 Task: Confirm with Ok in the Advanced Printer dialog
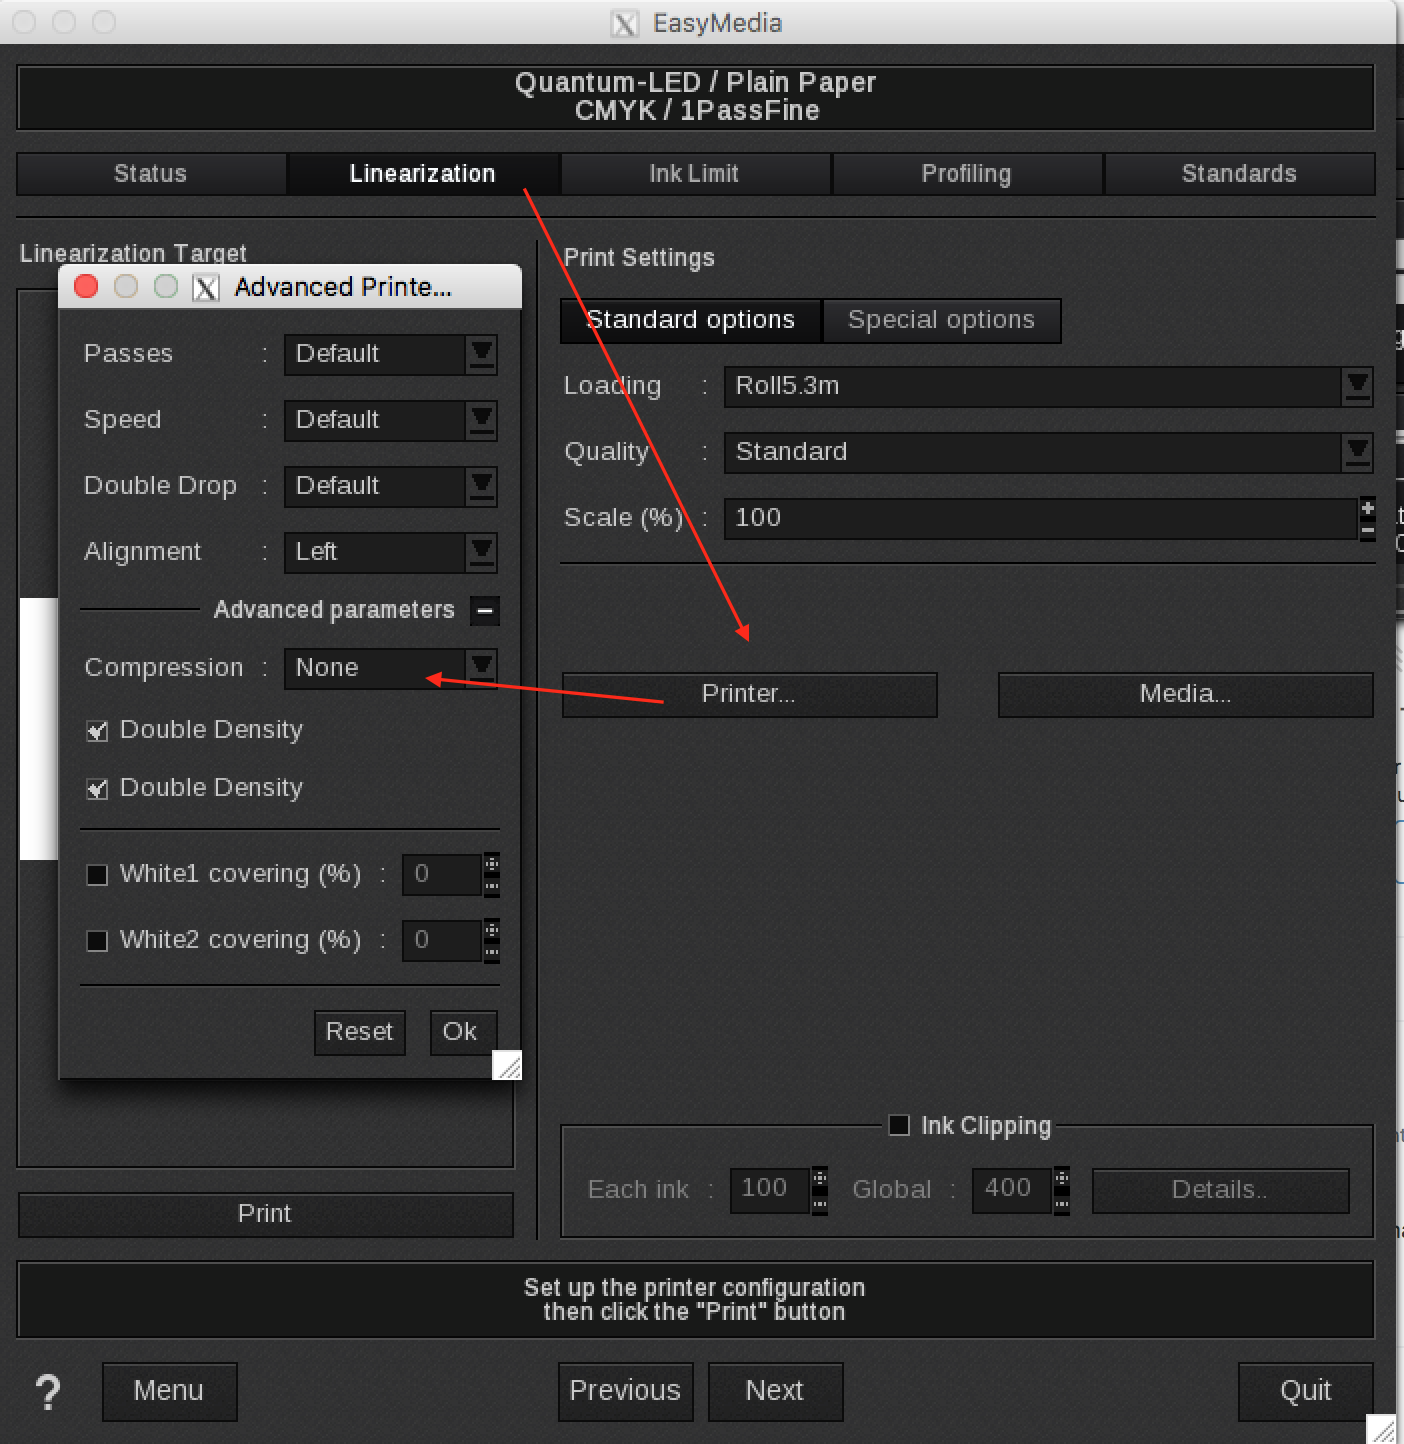(463, 1032)
